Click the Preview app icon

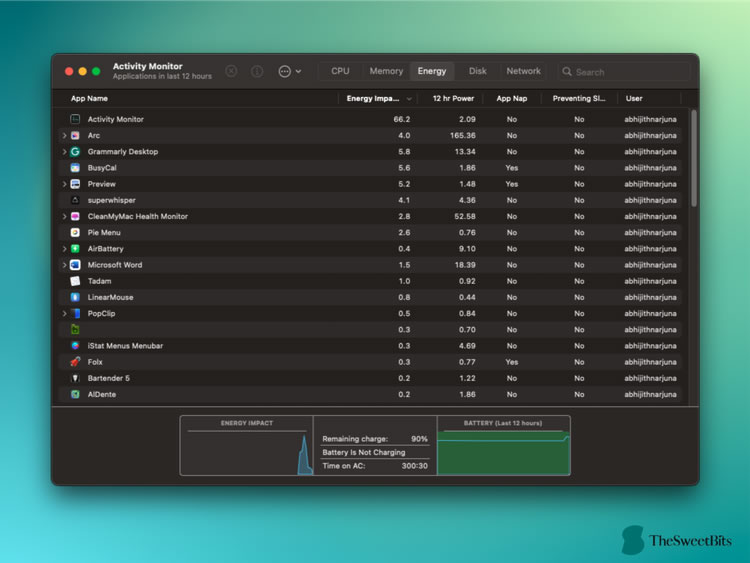pos(75,184)
